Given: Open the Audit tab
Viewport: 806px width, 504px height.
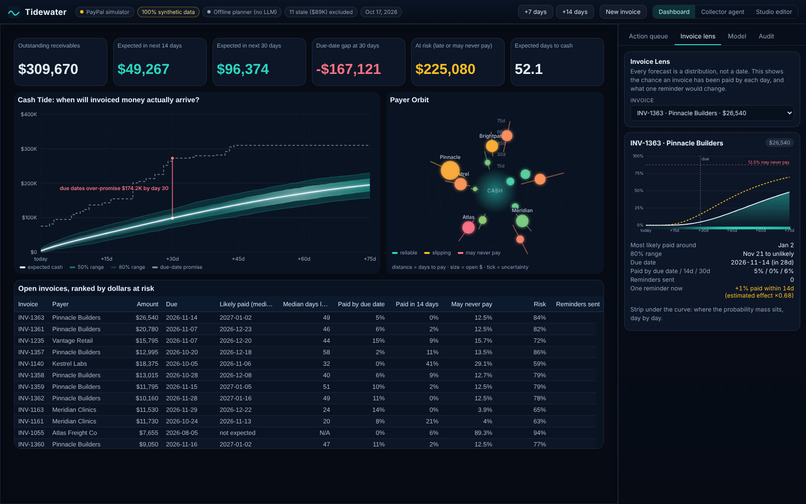Looking at the screenshot, I should (766, 37).
